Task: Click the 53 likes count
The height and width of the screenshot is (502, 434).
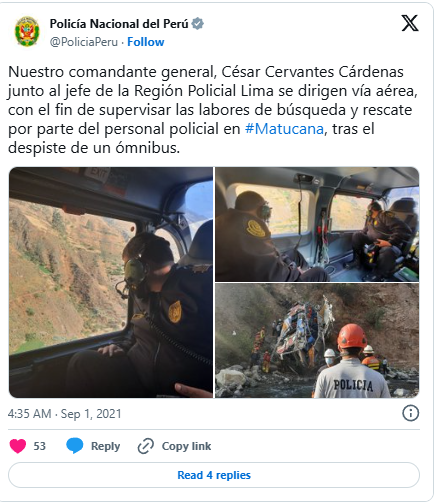Action: pyautogui.click(x=39, y=446)
